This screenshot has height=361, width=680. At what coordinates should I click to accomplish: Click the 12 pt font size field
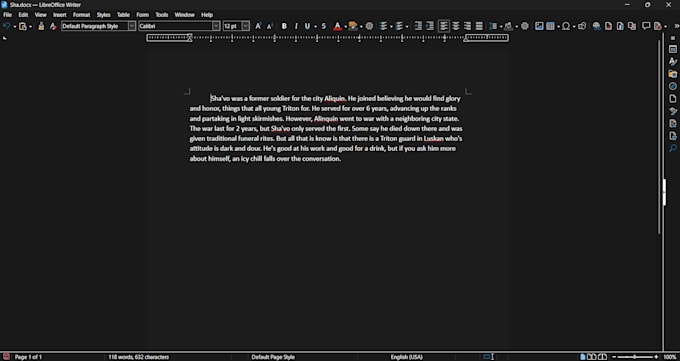(x=232, y=26)
